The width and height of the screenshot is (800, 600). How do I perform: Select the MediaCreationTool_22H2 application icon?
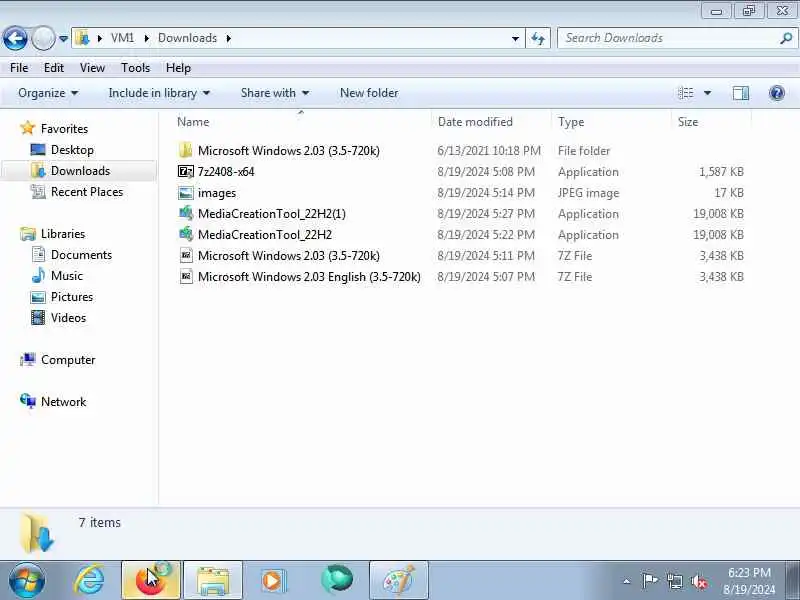pos(186,234)
